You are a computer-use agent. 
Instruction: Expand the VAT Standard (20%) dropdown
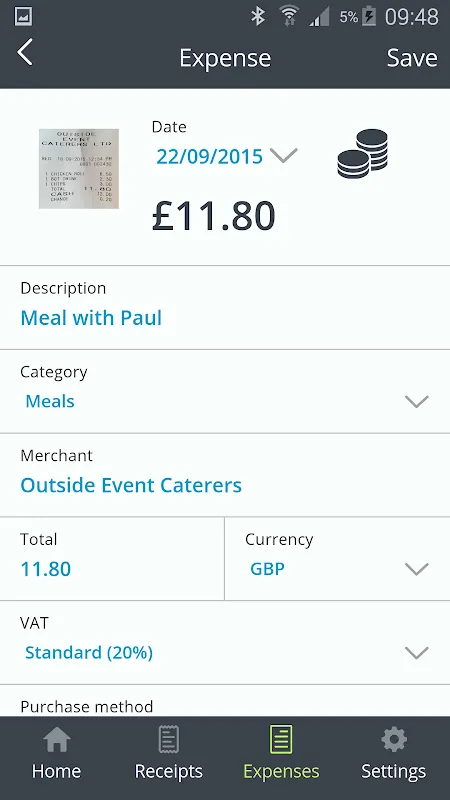[225, 643]
